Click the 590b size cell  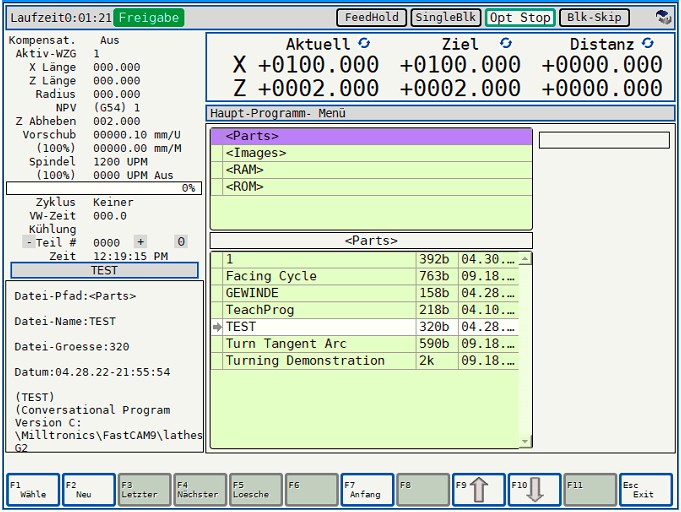(x=436, y=344)
